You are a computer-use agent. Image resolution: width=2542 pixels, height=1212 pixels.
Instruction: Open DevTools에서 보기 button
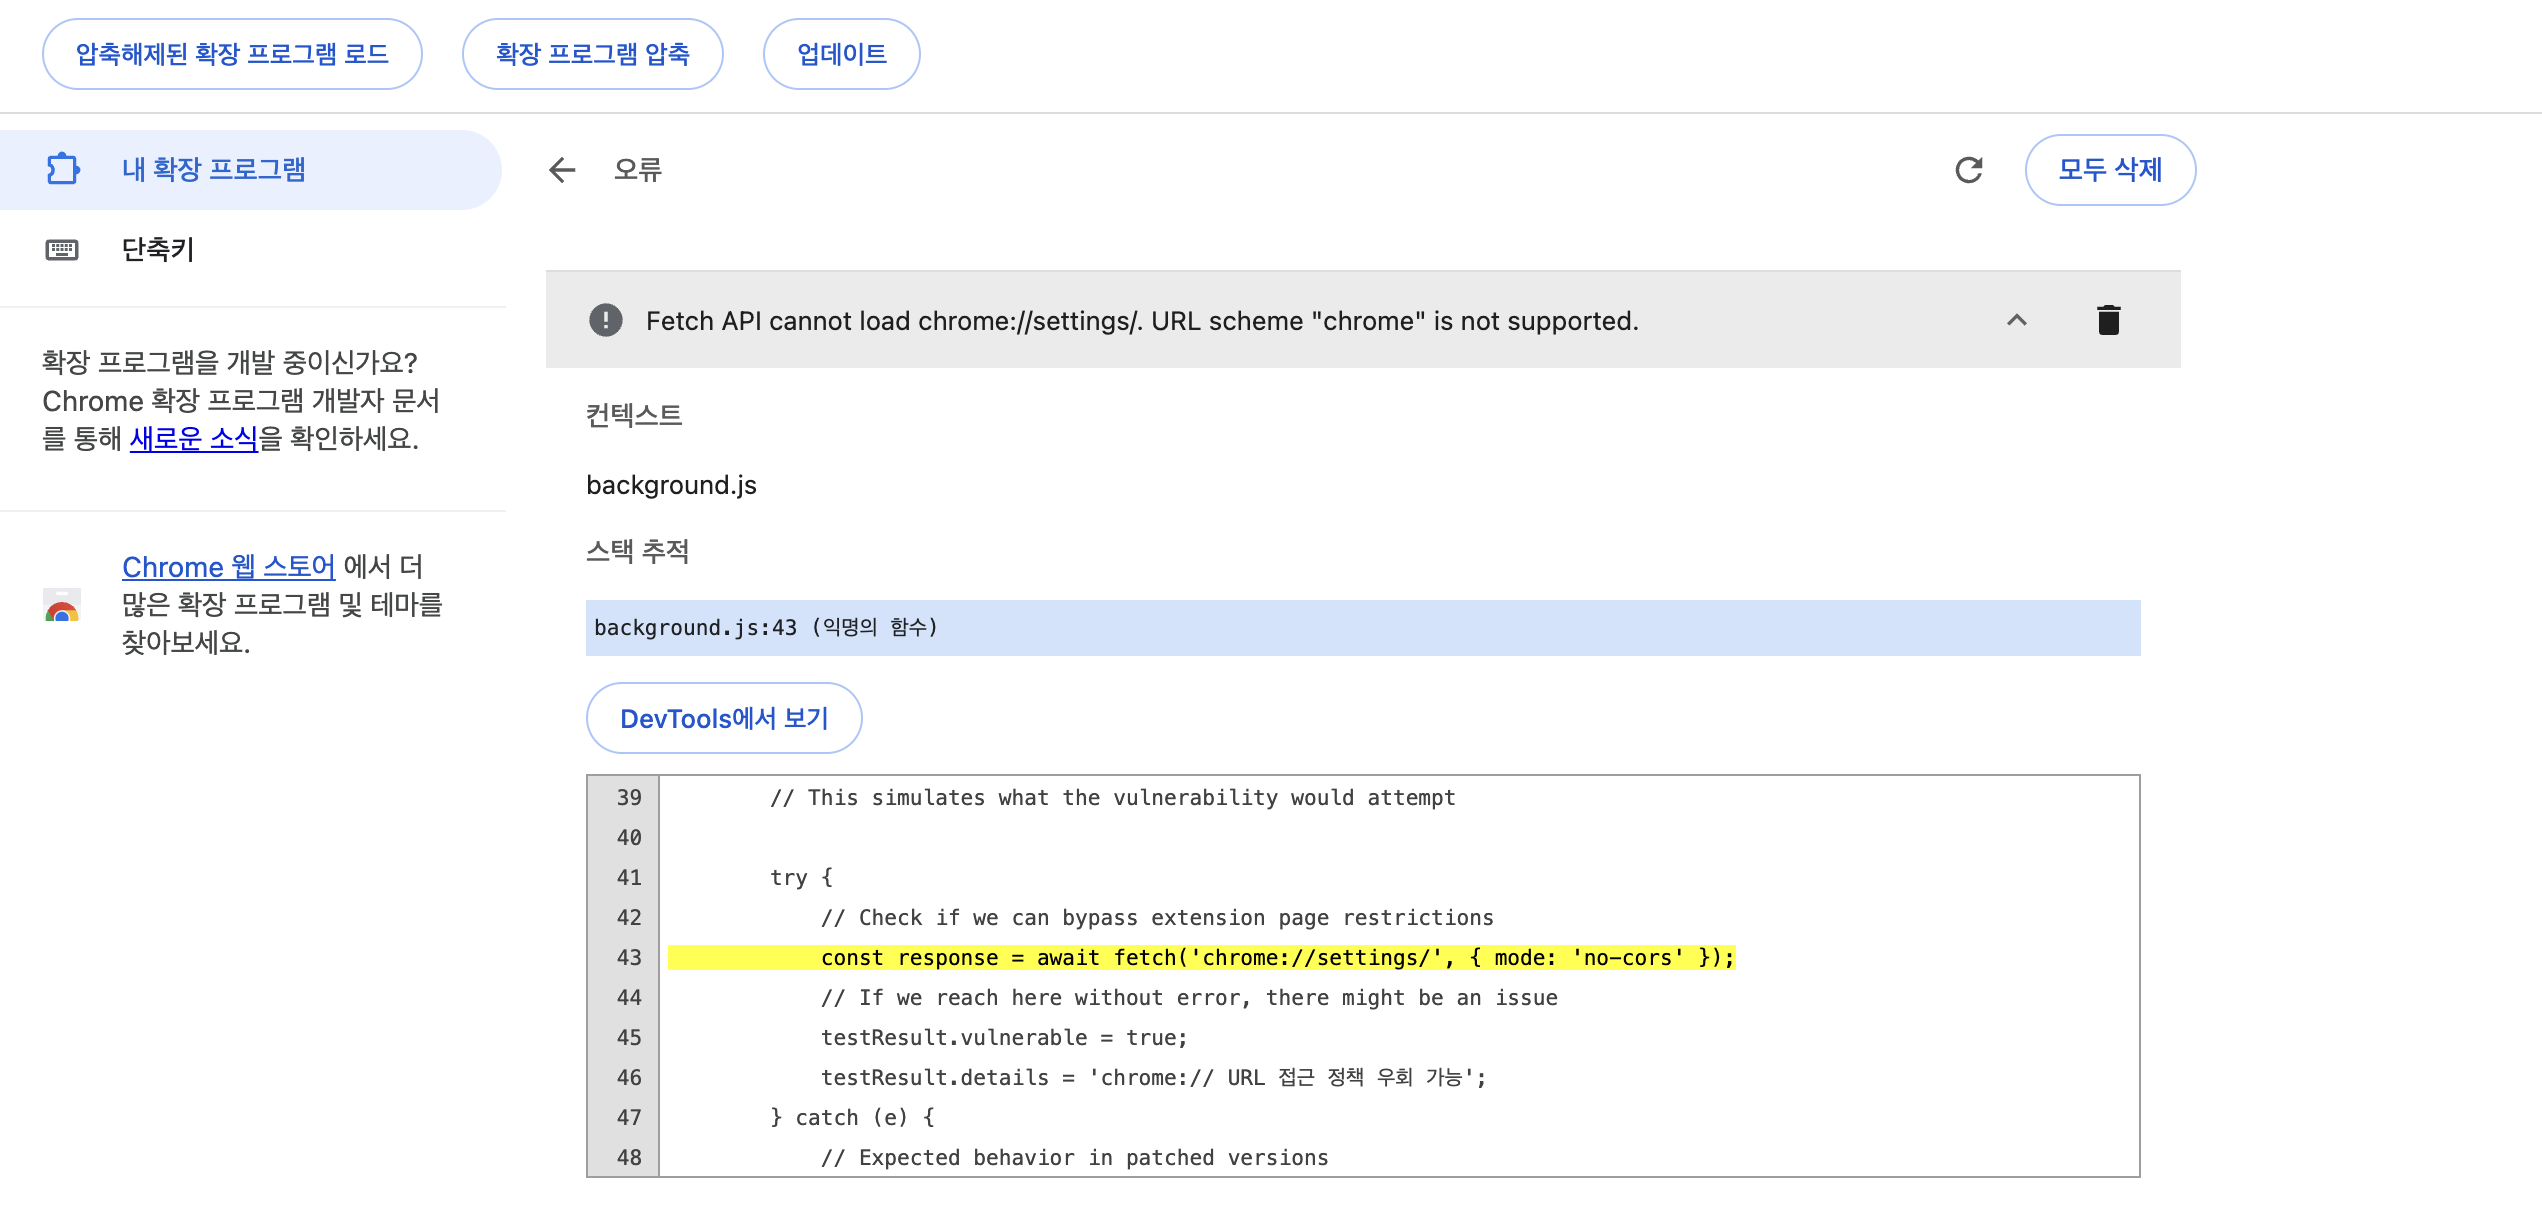click(x=723, y=718)
